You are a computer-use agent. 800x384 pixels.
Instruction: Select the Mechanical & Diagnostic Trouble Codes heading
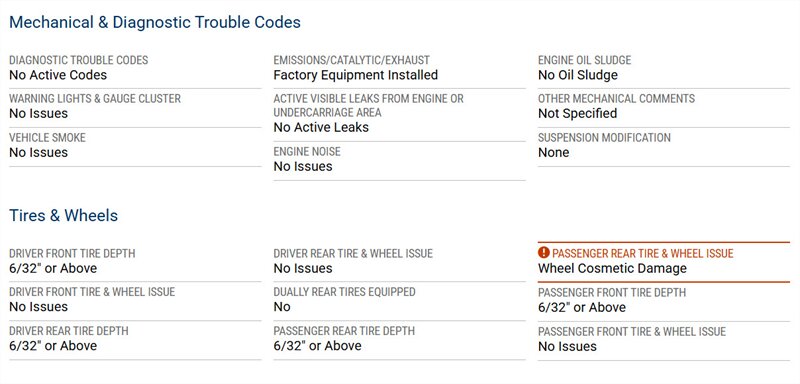(155, 22)
